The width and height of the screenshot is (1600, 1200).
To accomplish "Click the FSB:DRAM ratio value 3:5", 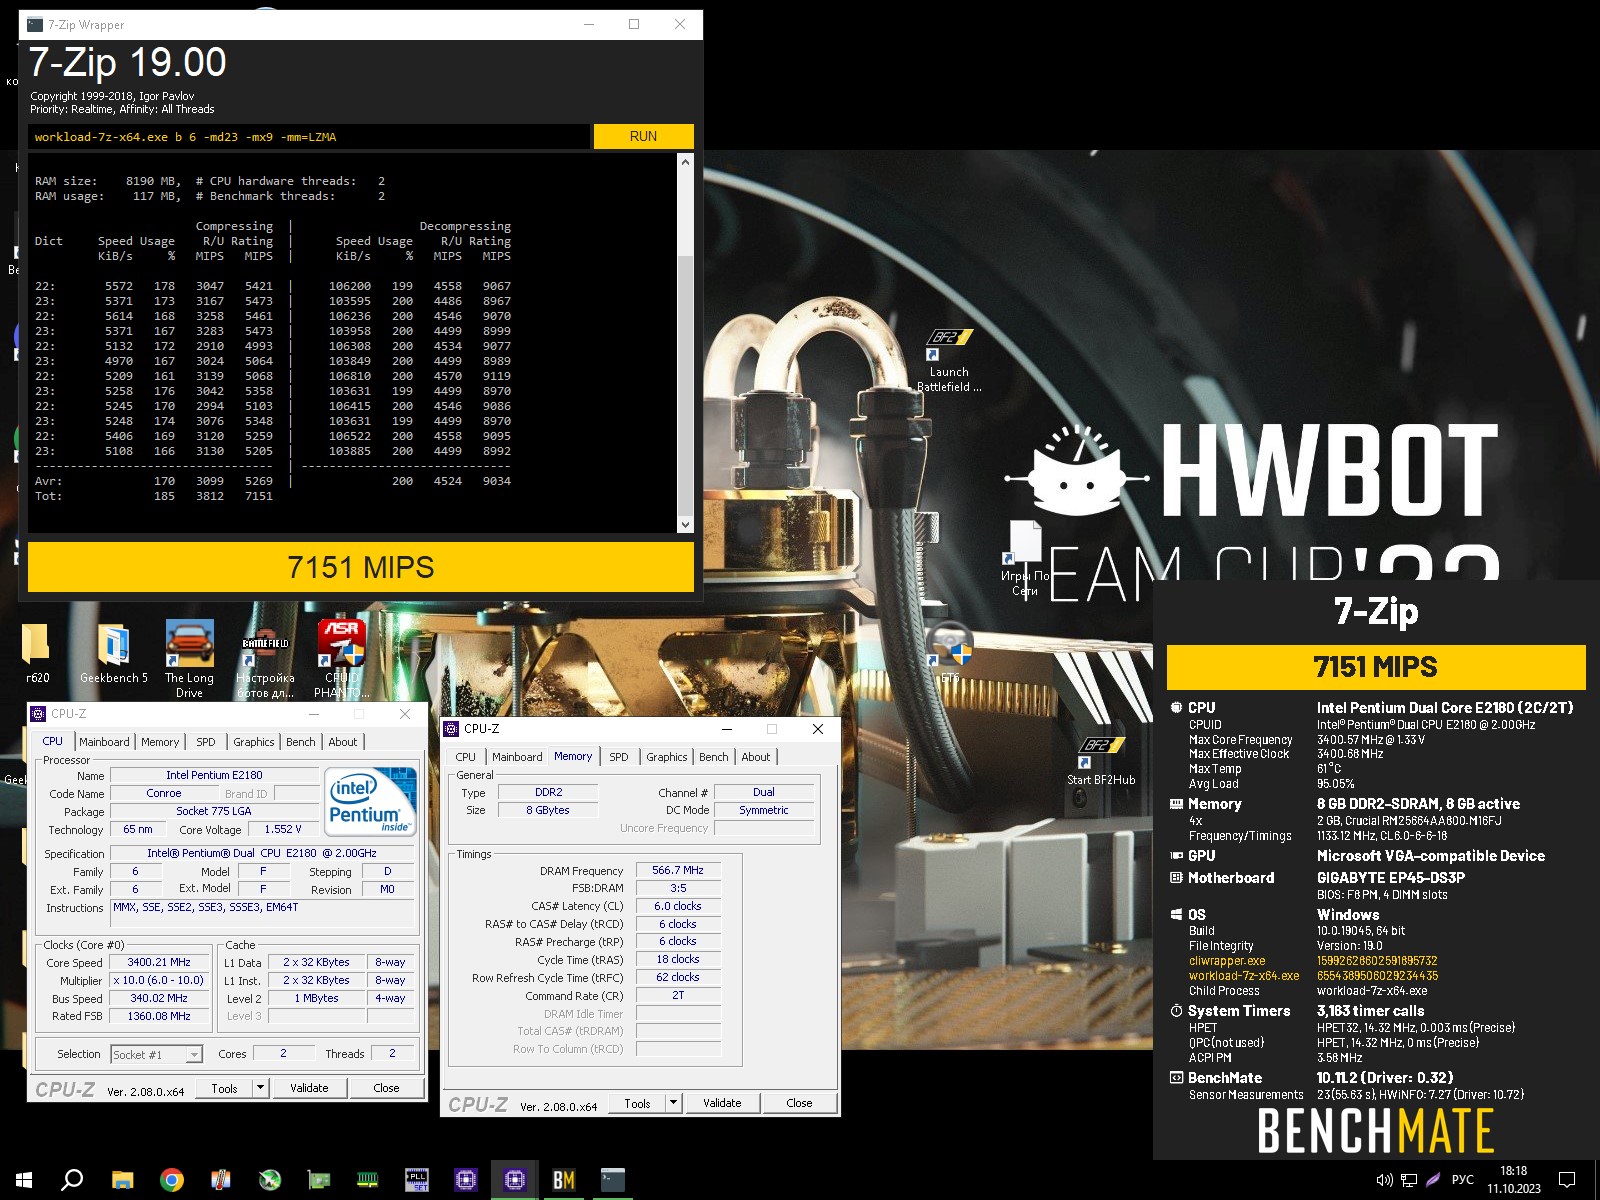I will pos(678,888).
